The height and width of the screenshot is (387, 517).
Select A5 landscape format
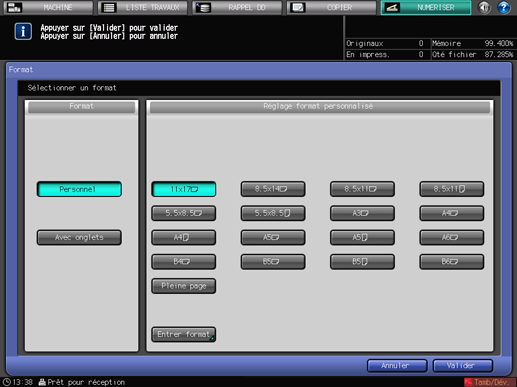[273, 237]
